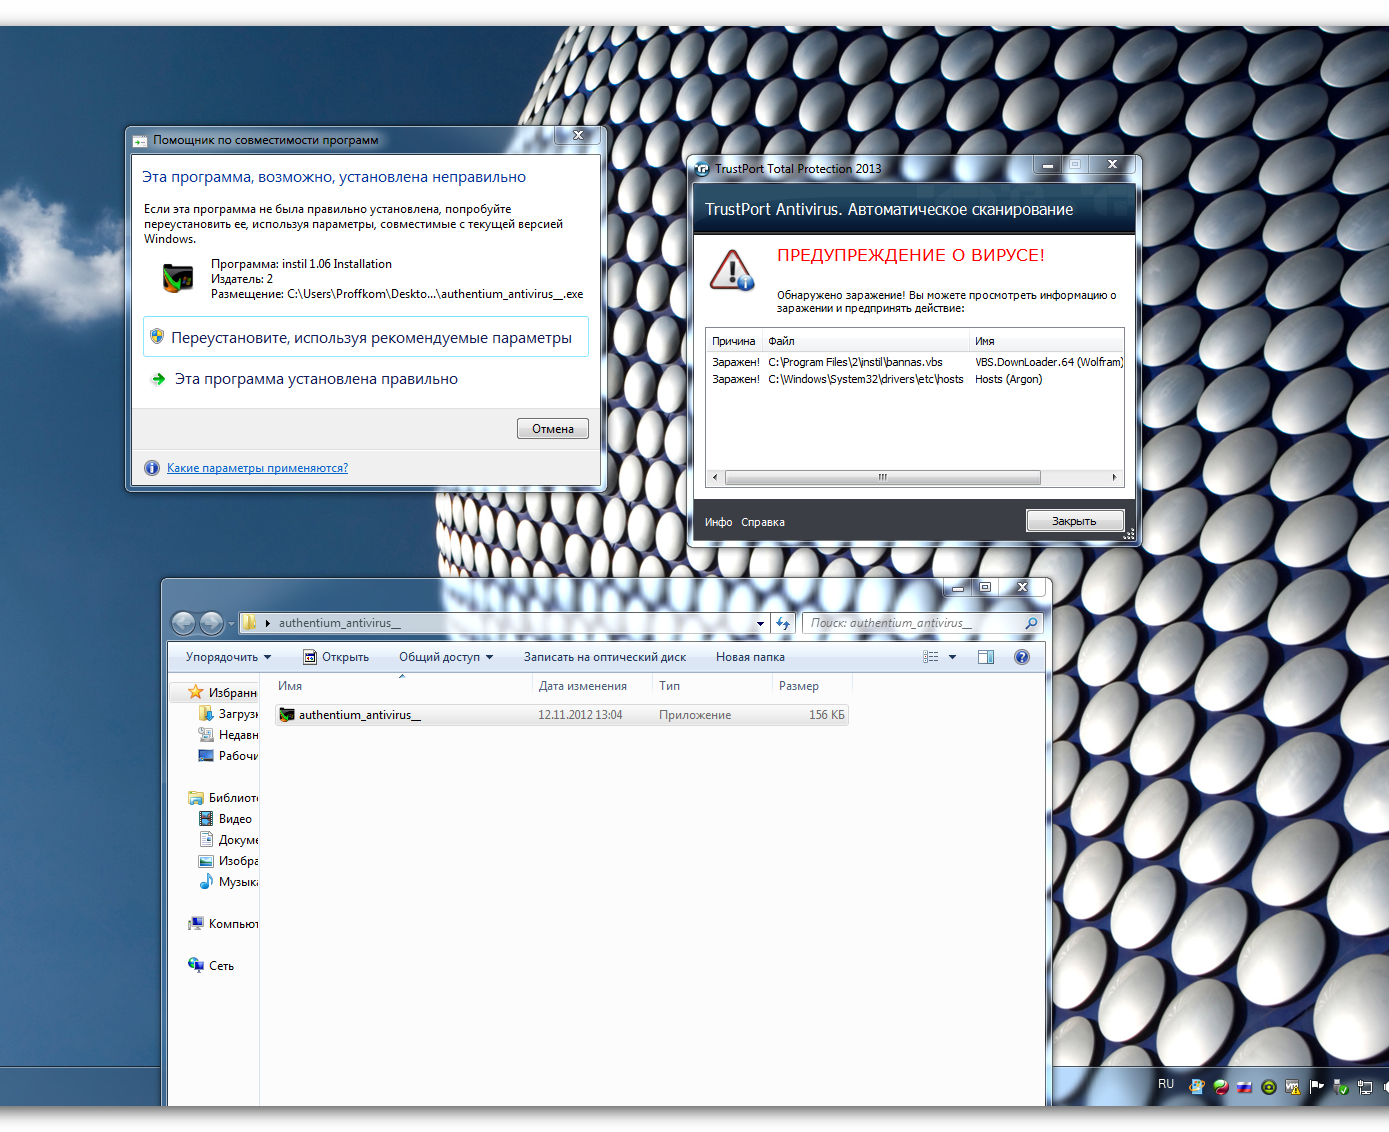Image resolution: width=1389 pixels, height=1132 pixels.
Task: Click the VMware tools warning tray icon
Action: [x=1293, y=1087]
